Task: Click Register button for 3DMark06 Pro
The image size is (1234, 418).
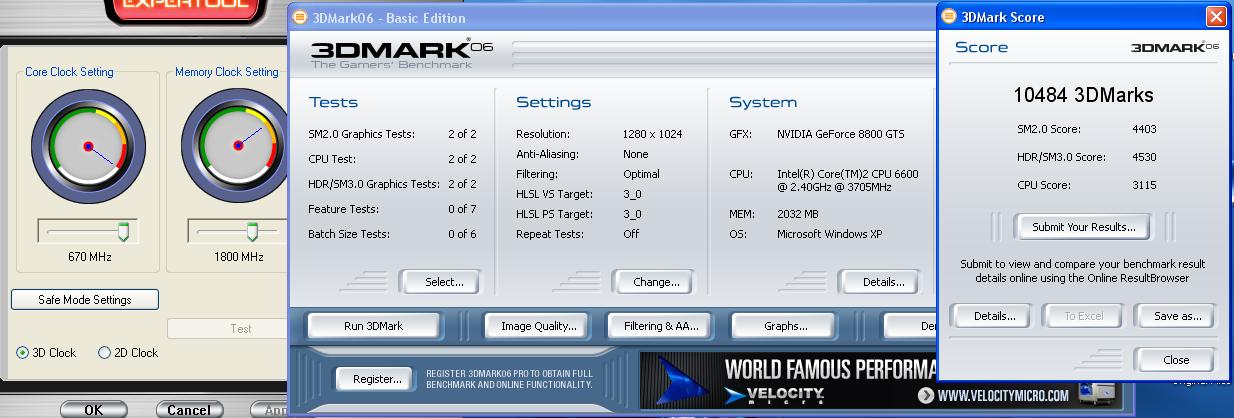Action: (x=375, y=380)
